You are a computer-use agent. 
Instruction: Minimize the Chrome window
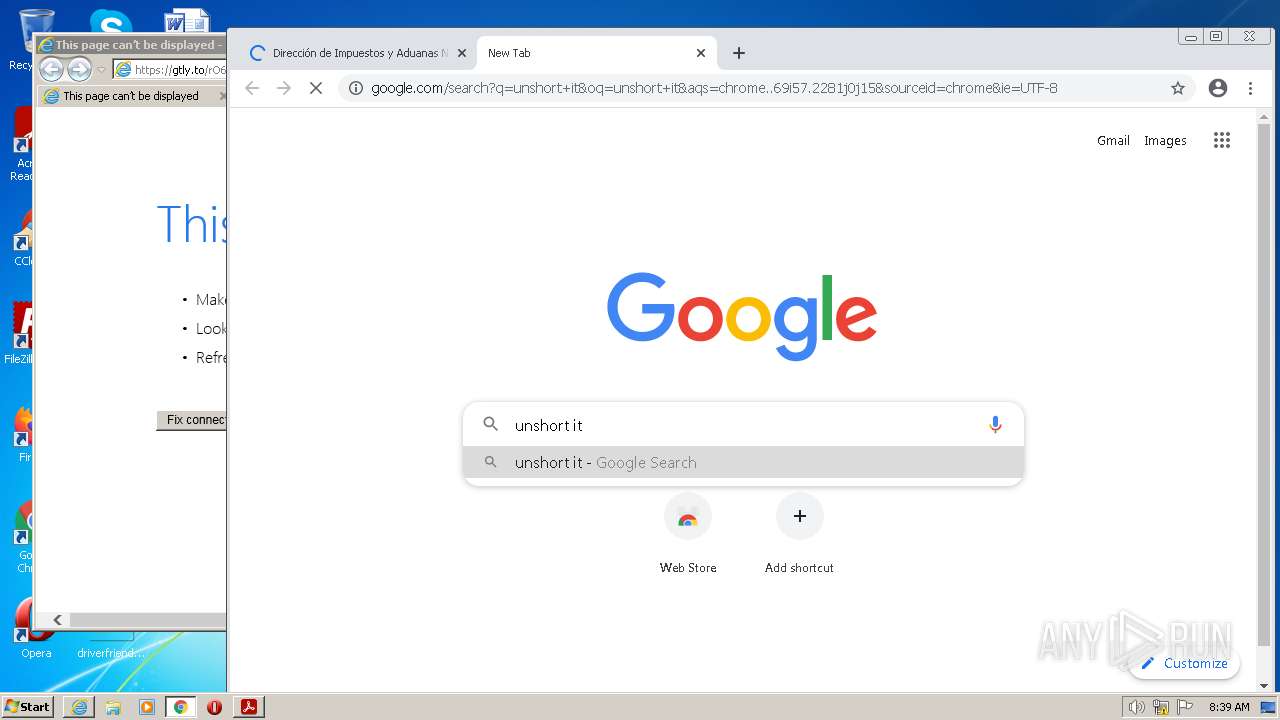[x=1190, y=37]
